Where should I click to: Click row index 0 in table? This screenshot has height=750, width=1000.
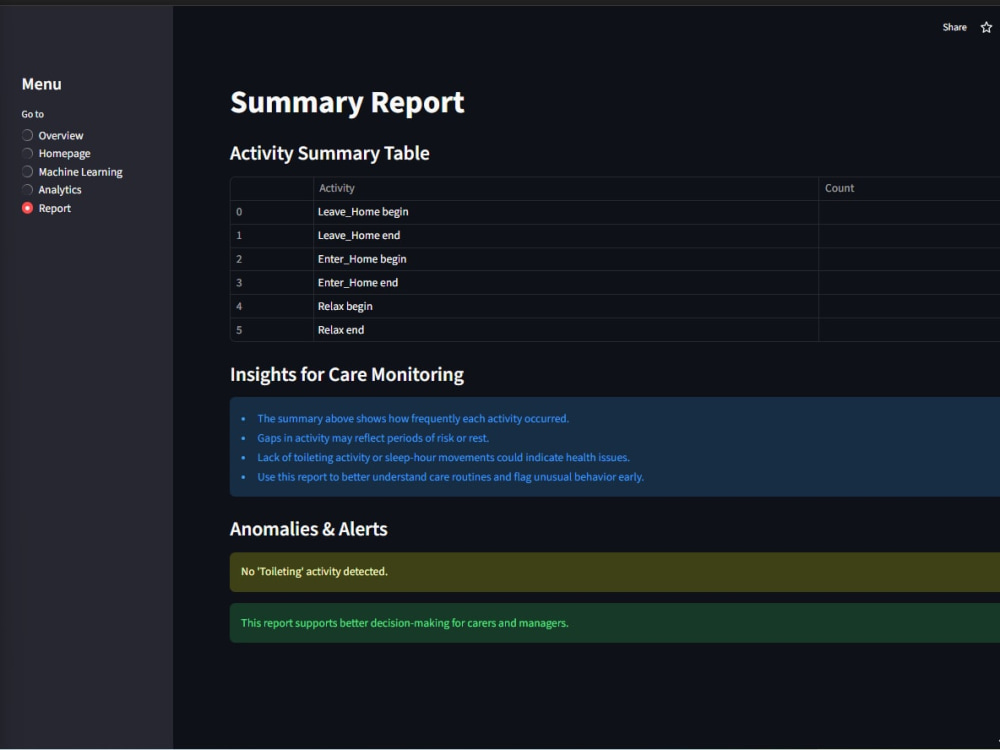point(272,212)
